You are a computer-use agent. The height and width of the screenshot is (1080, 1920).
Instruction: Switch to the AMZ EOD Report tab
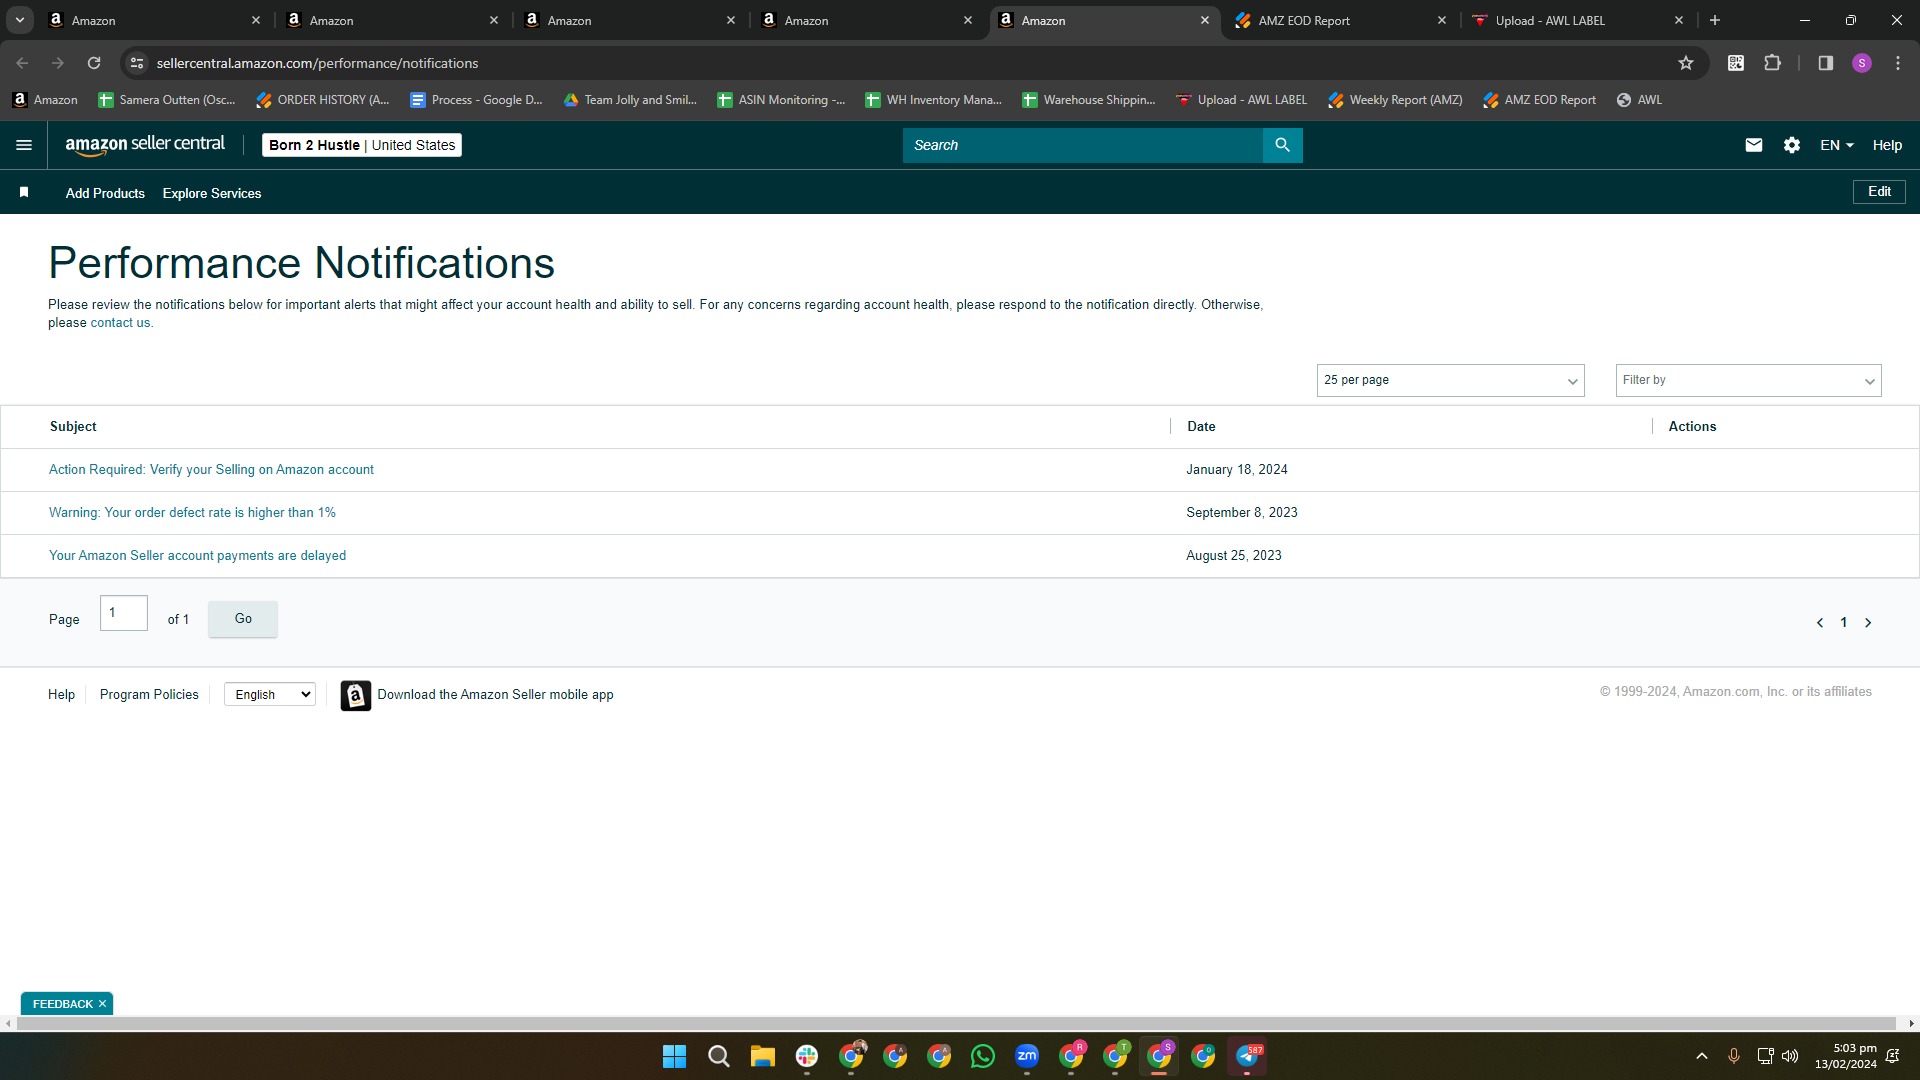(x=1340, y=20)
